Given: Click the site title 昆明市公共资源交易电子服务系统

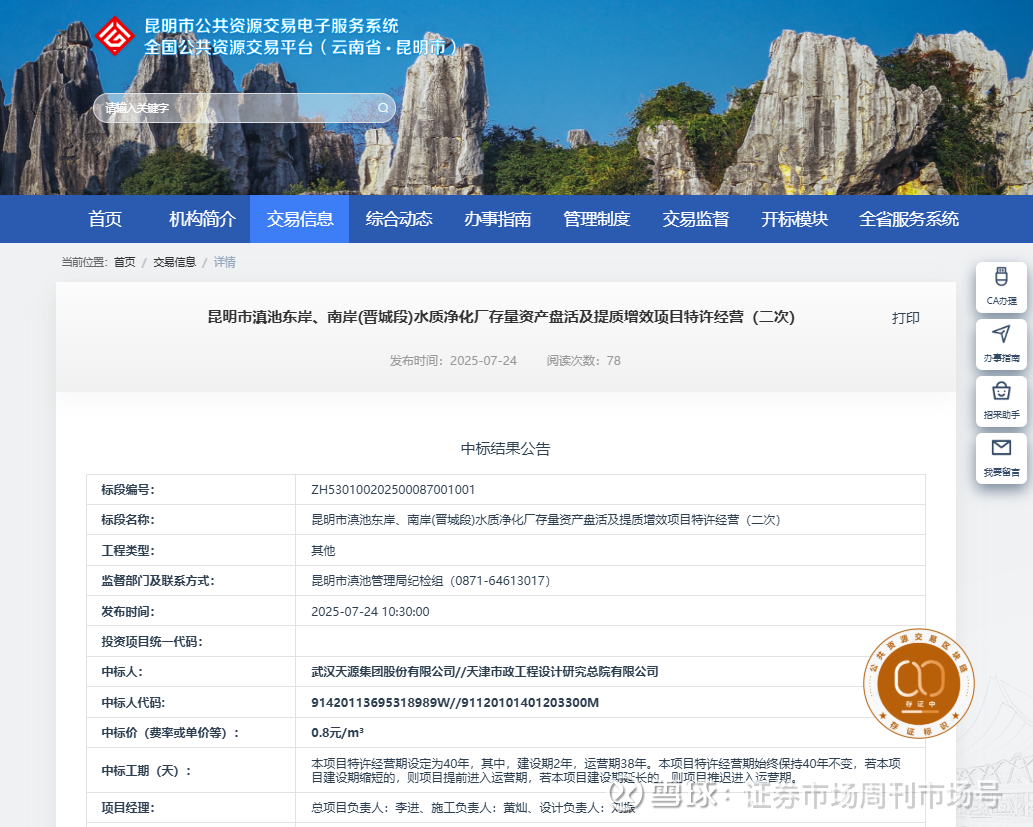Looking at the screenshot, I should click(x=271, y=26).
